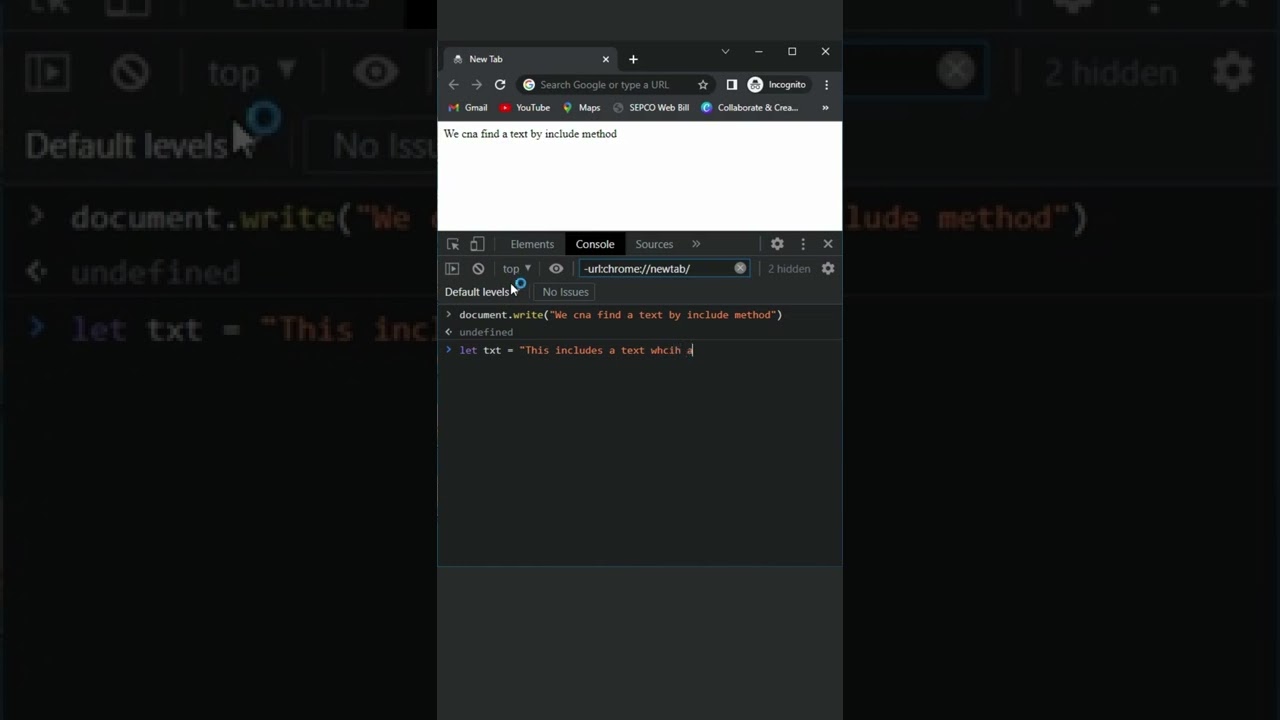Maximize the browser window
Image resolution: width=1280 pixels, height=720 pixels.
point(792,51)
